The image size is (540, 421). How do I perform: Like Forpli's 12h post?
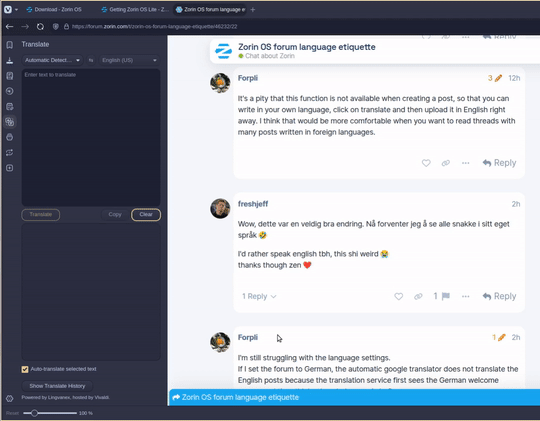pyautogui.click(x=426, y=163)
